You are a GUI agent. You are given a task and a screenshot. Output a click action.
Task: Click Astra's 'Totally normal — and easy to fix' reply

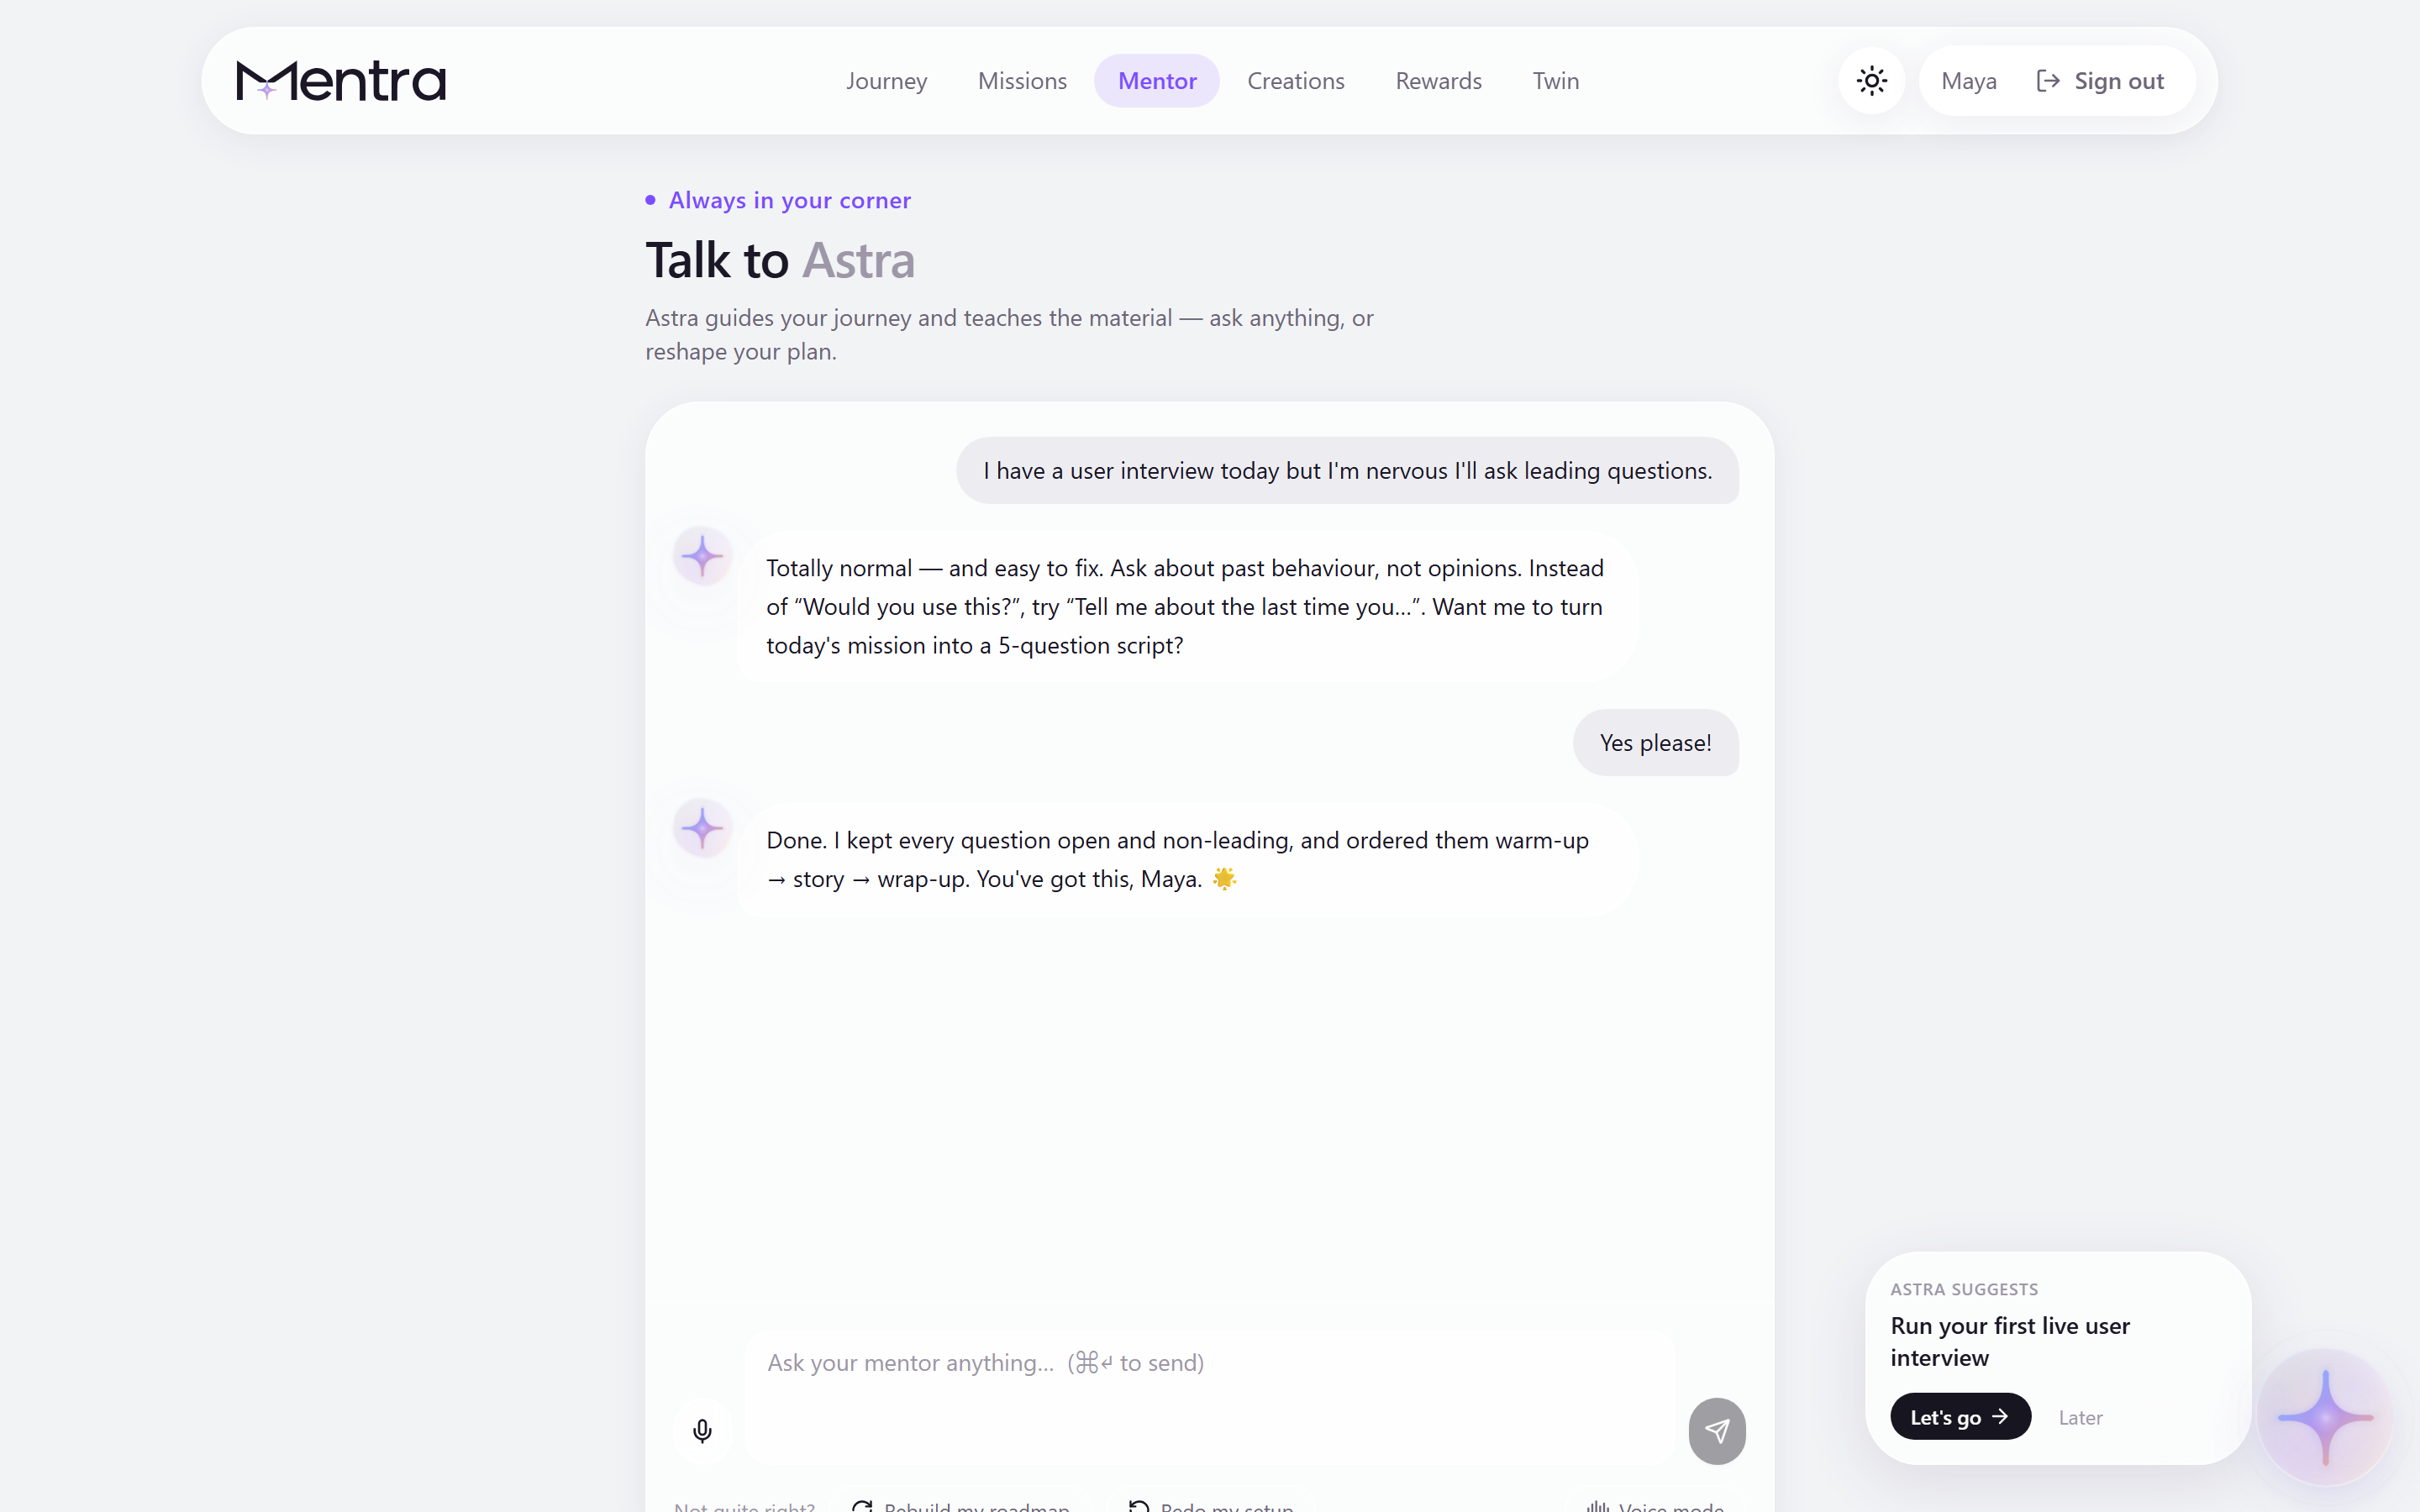tap(1187, 607)
